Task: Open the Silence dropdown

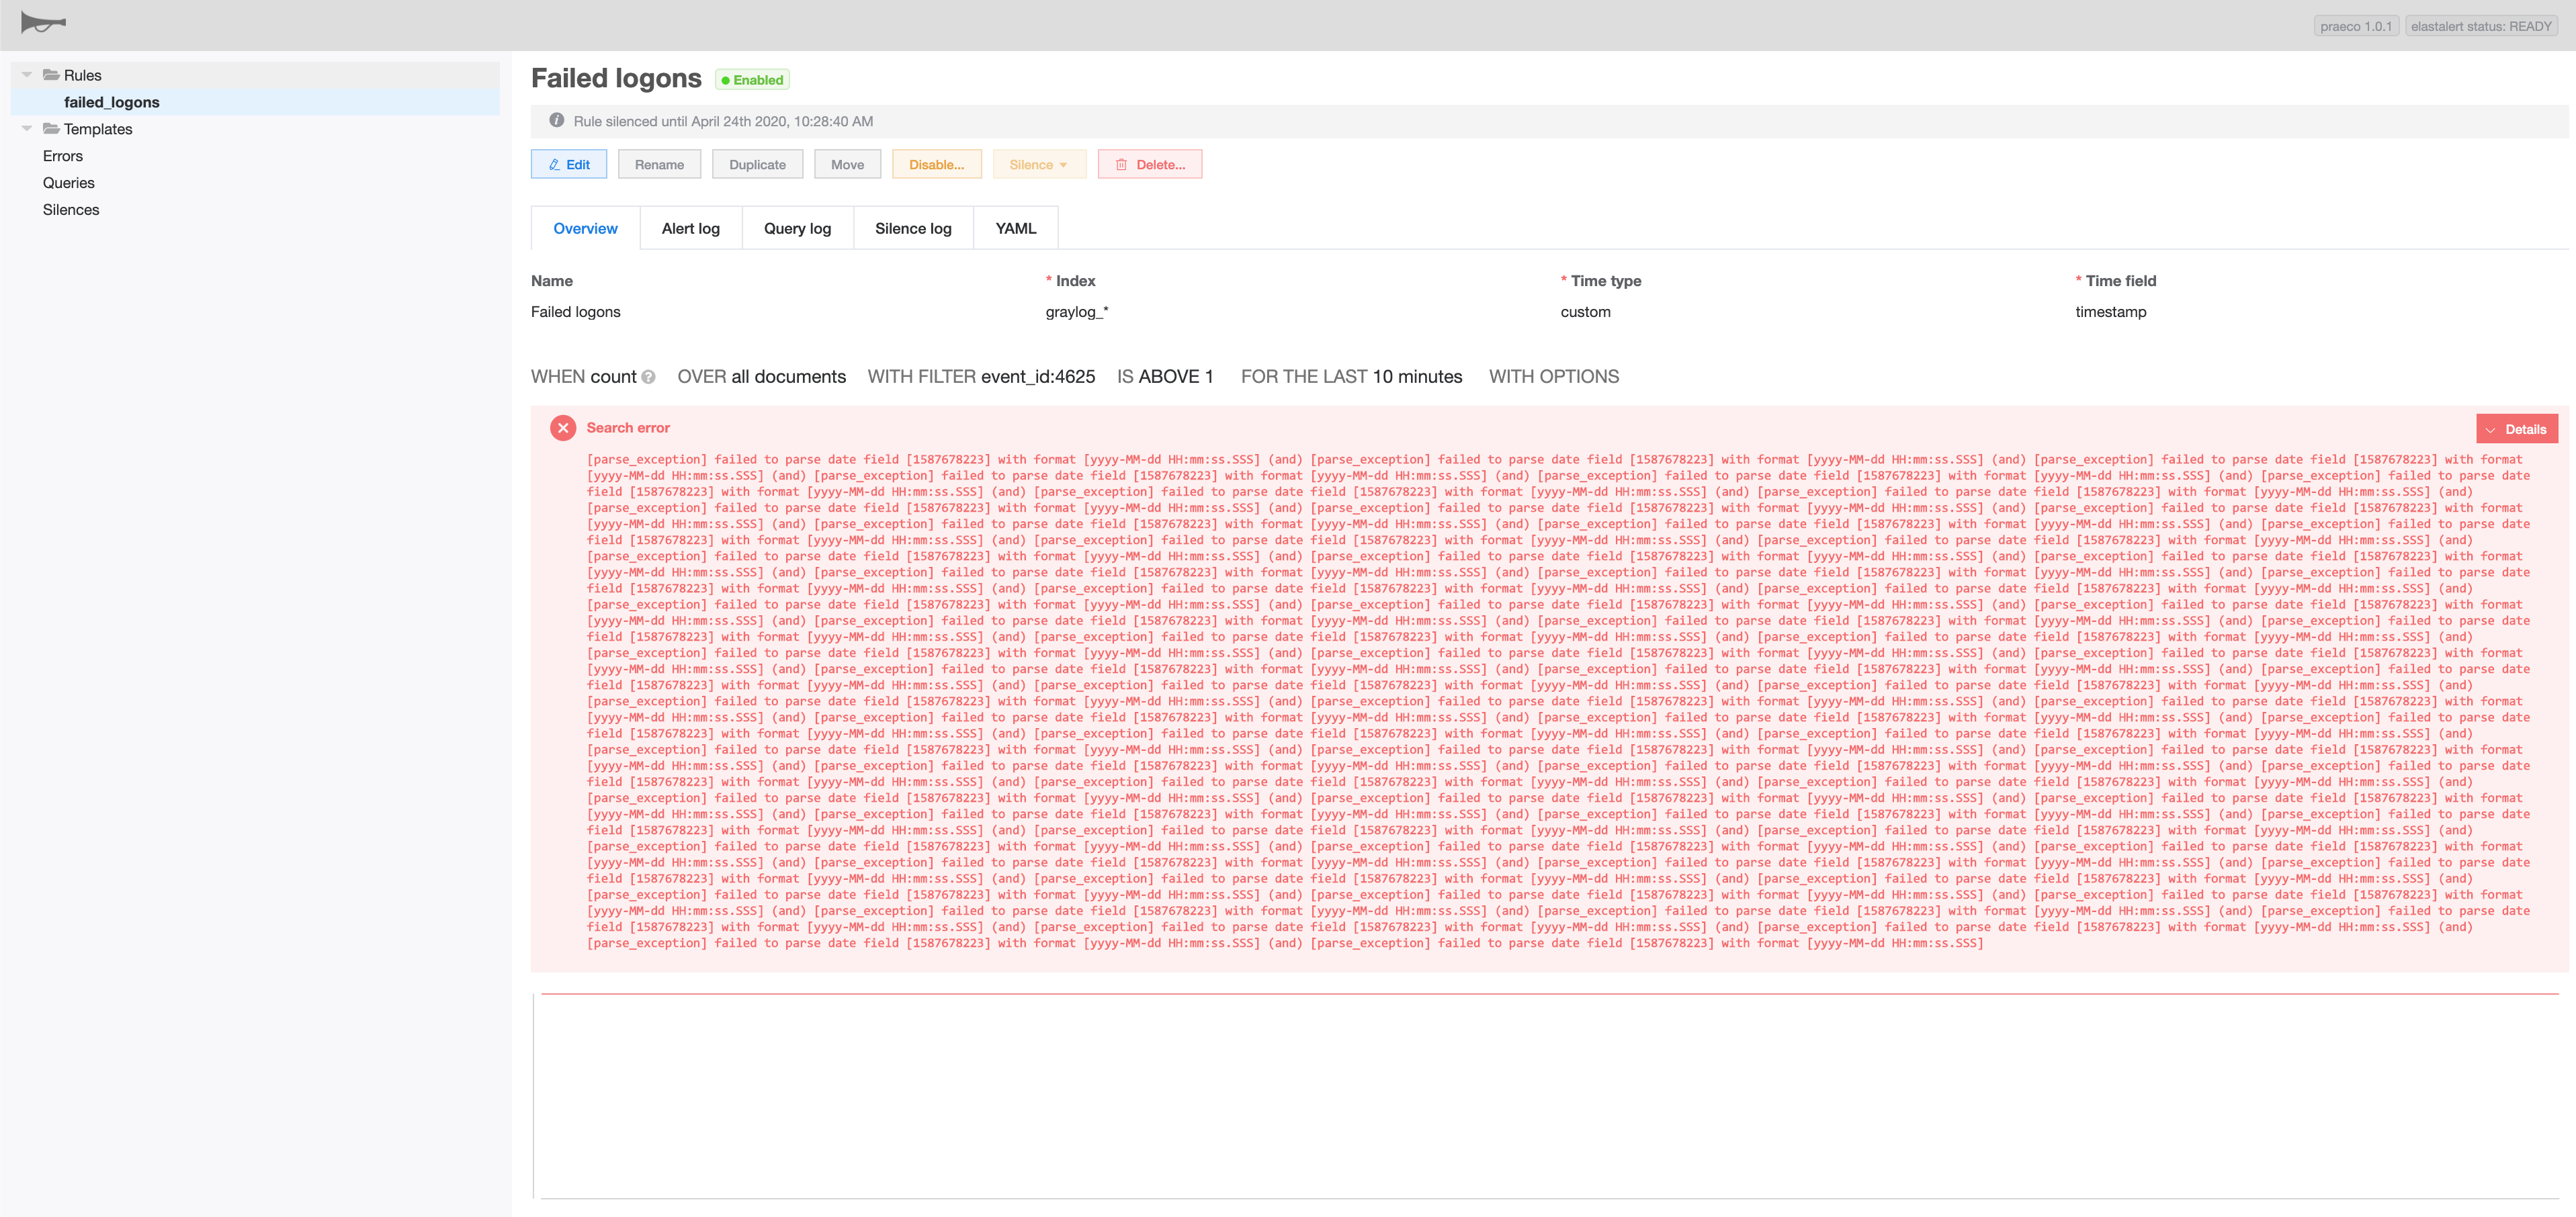Action: pos(1038,164)
